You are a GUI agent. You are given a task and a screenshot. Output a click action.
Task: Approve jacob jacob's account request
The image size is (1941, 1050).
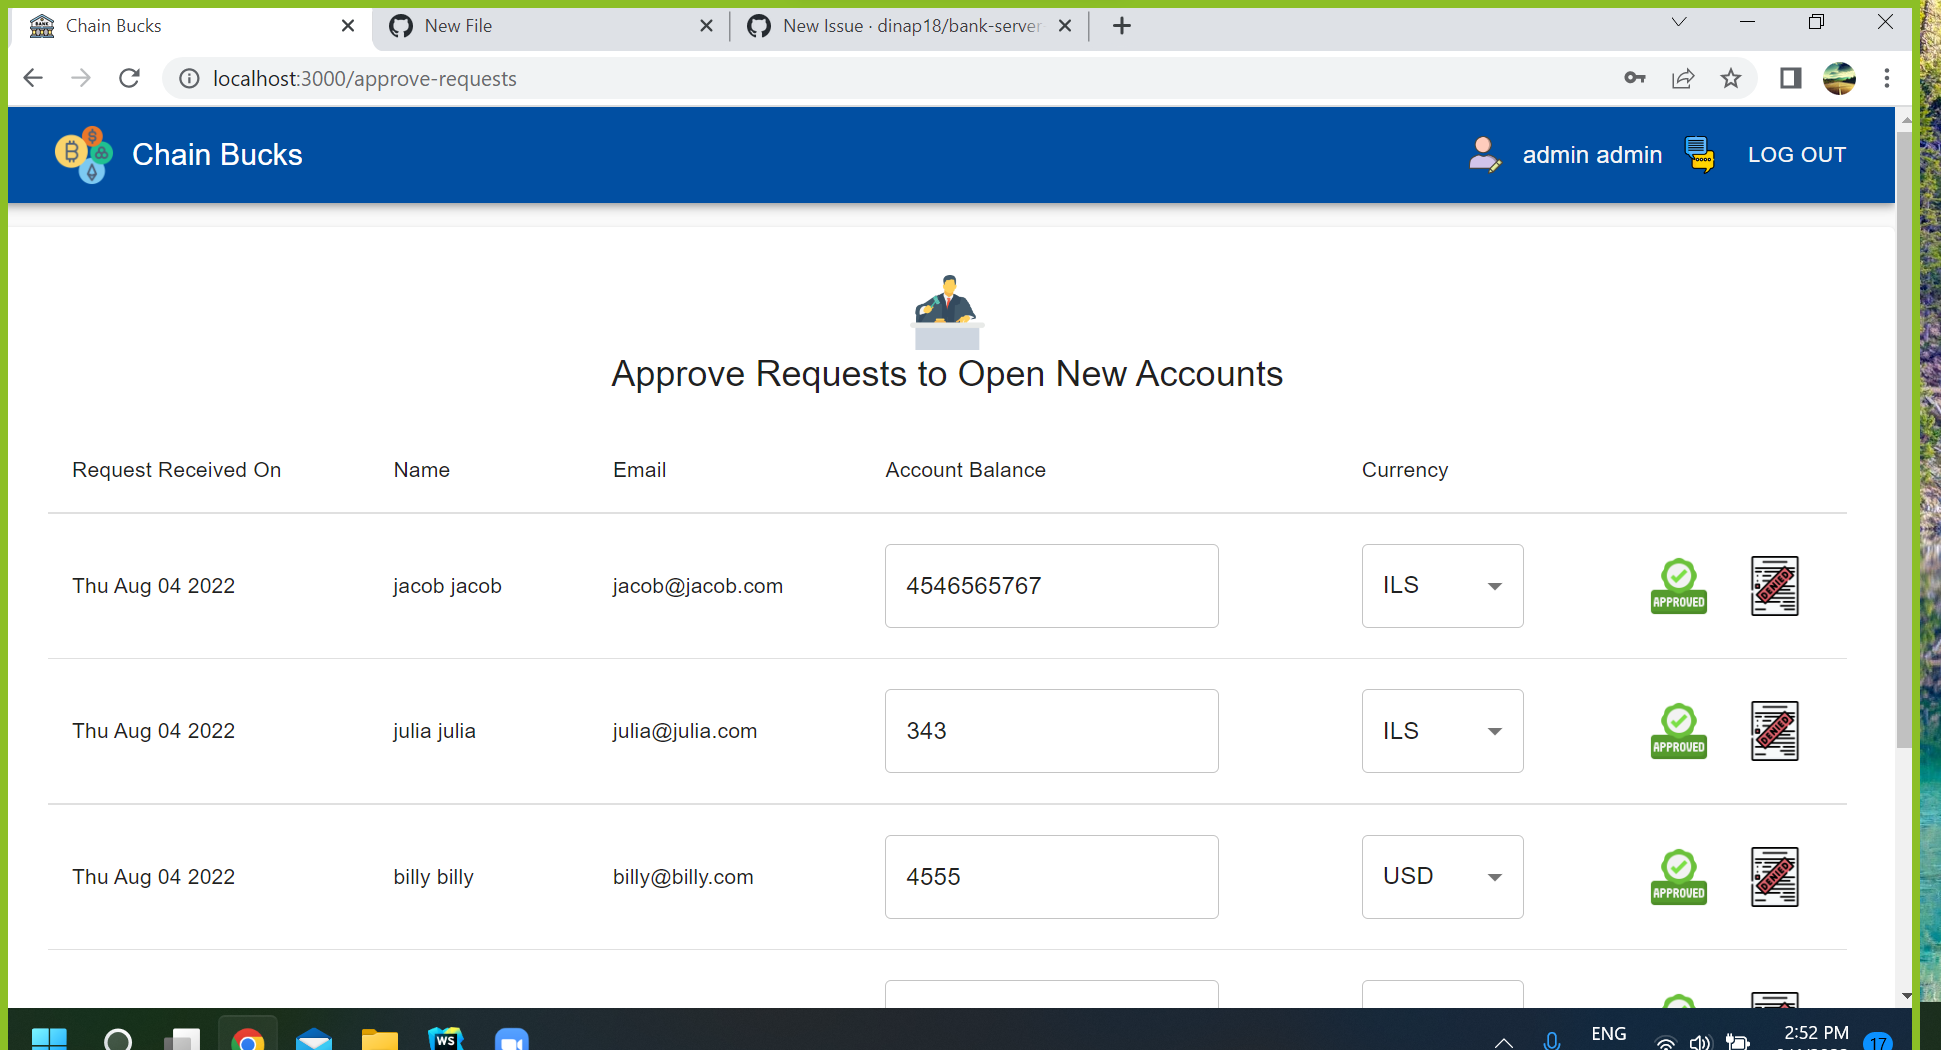click(x=1678, y=585)
